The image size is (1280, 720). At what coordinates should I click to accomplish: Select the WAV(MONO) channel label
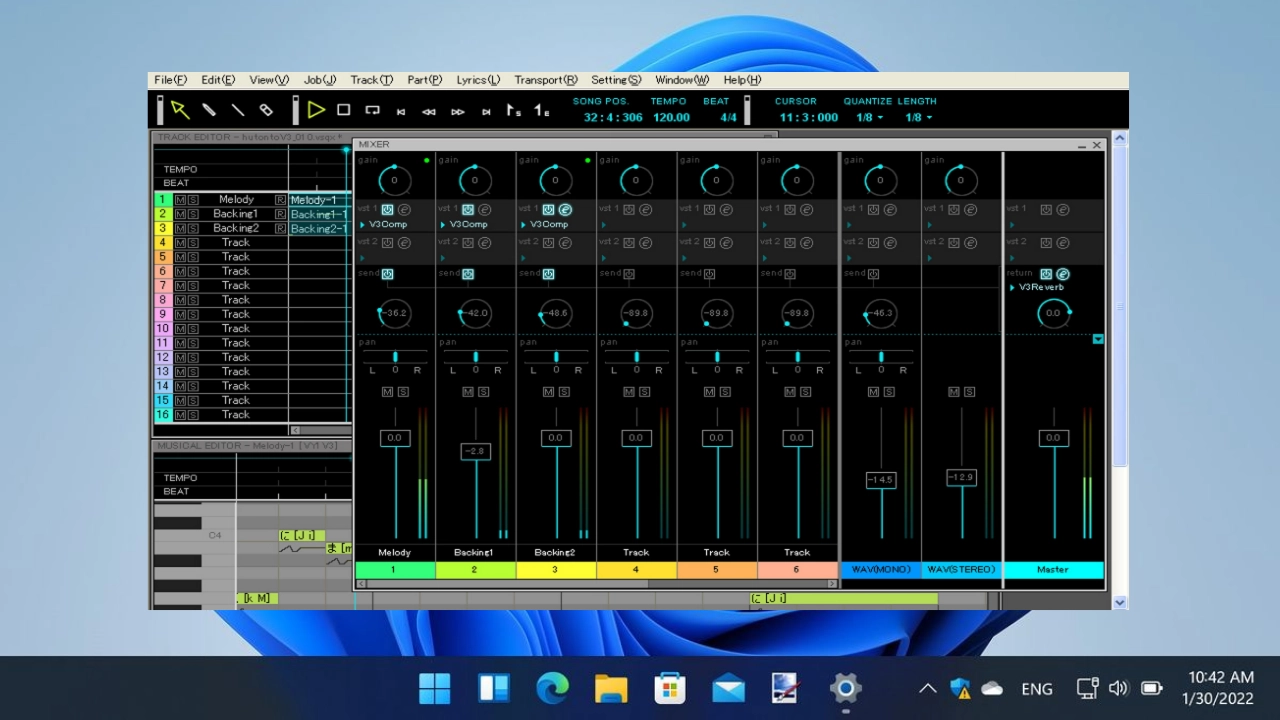point(881,570)
